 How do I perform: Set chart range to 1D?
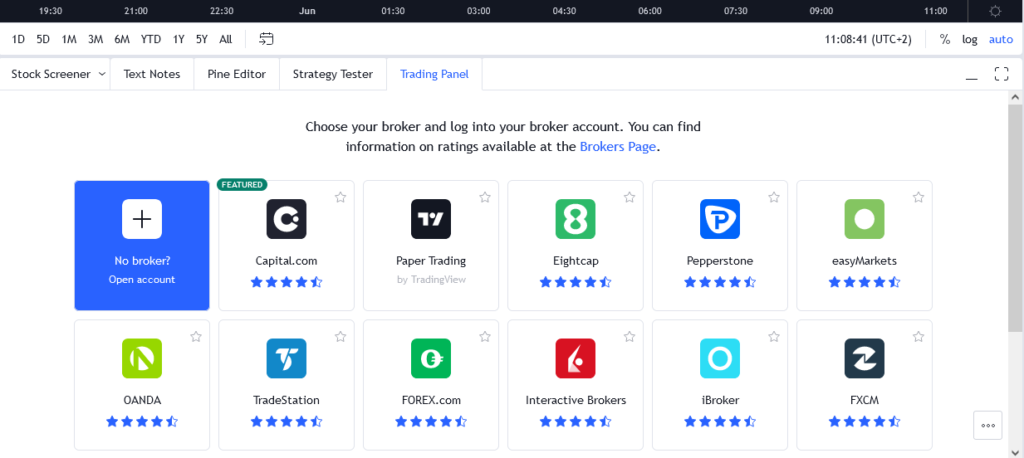[18, 39]
